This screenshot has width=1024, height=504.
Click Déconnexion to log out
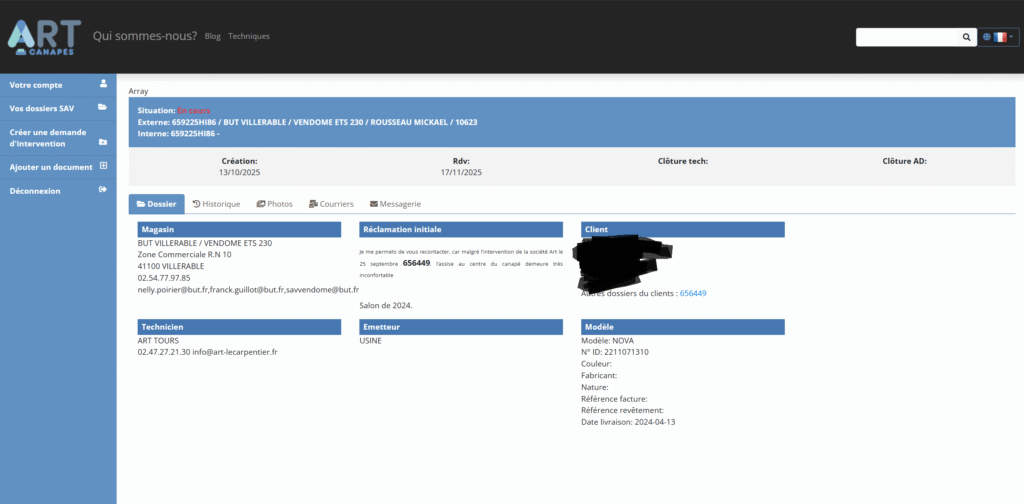point(36,191)
